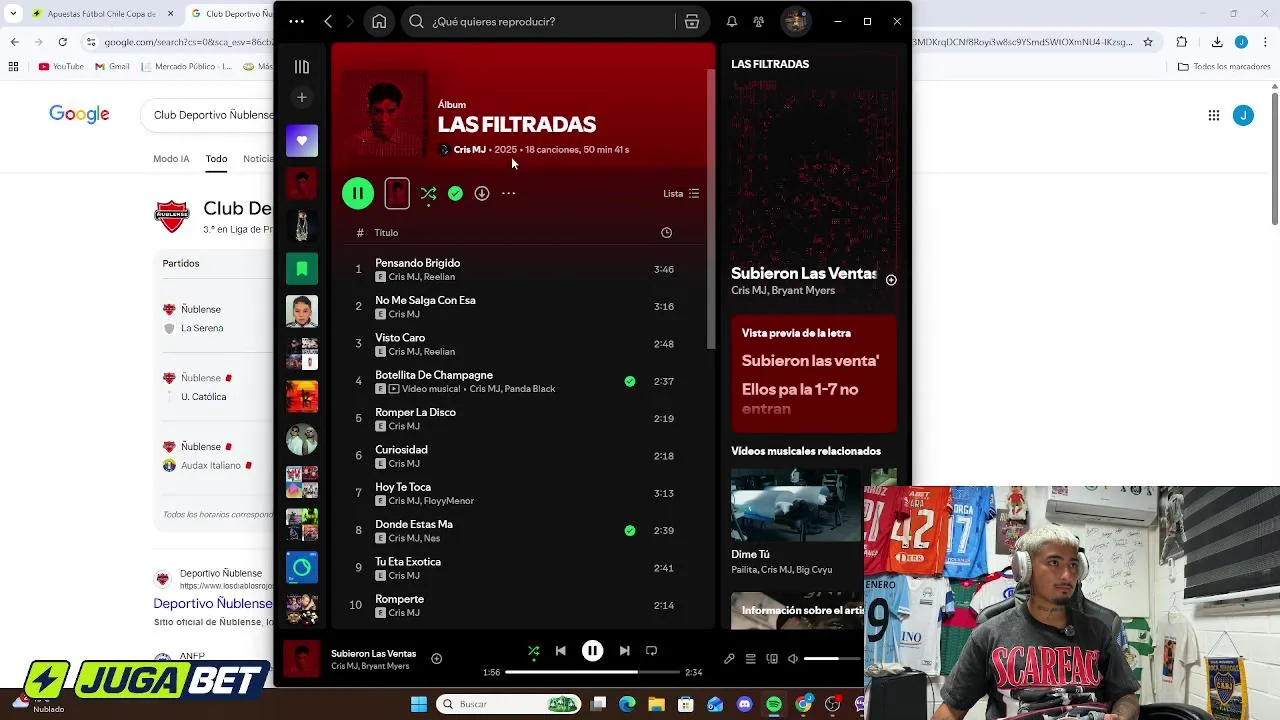Open more options for LAS FILTRADAS album
This screenshot has height=720, width=1280.
click(x=509, y=193)
